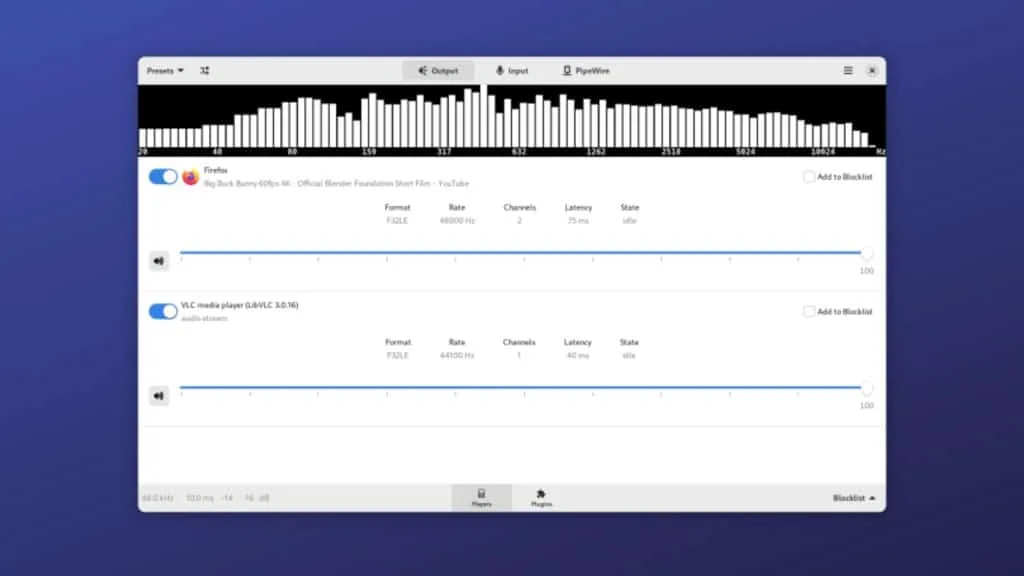This screenshot has height=576, width=1024.
Task: Click the Firefox volume slider track
Action: click(520, 253)
